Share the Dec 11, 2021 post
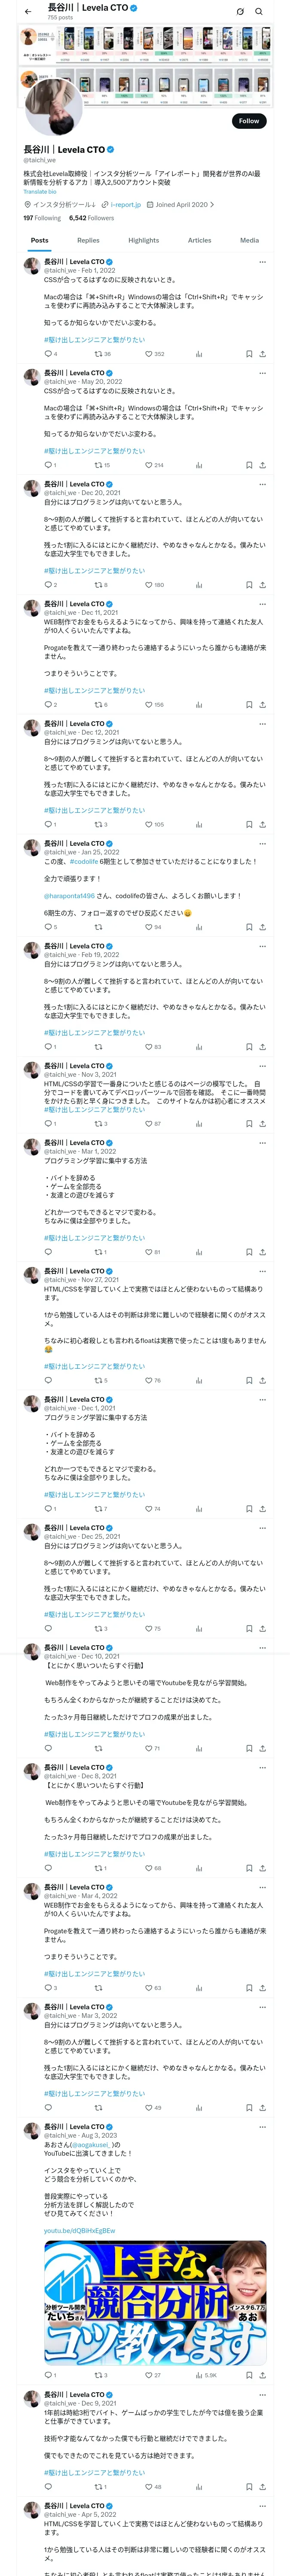Viewport: 290px width, 2576px height. tap(262, 705)
